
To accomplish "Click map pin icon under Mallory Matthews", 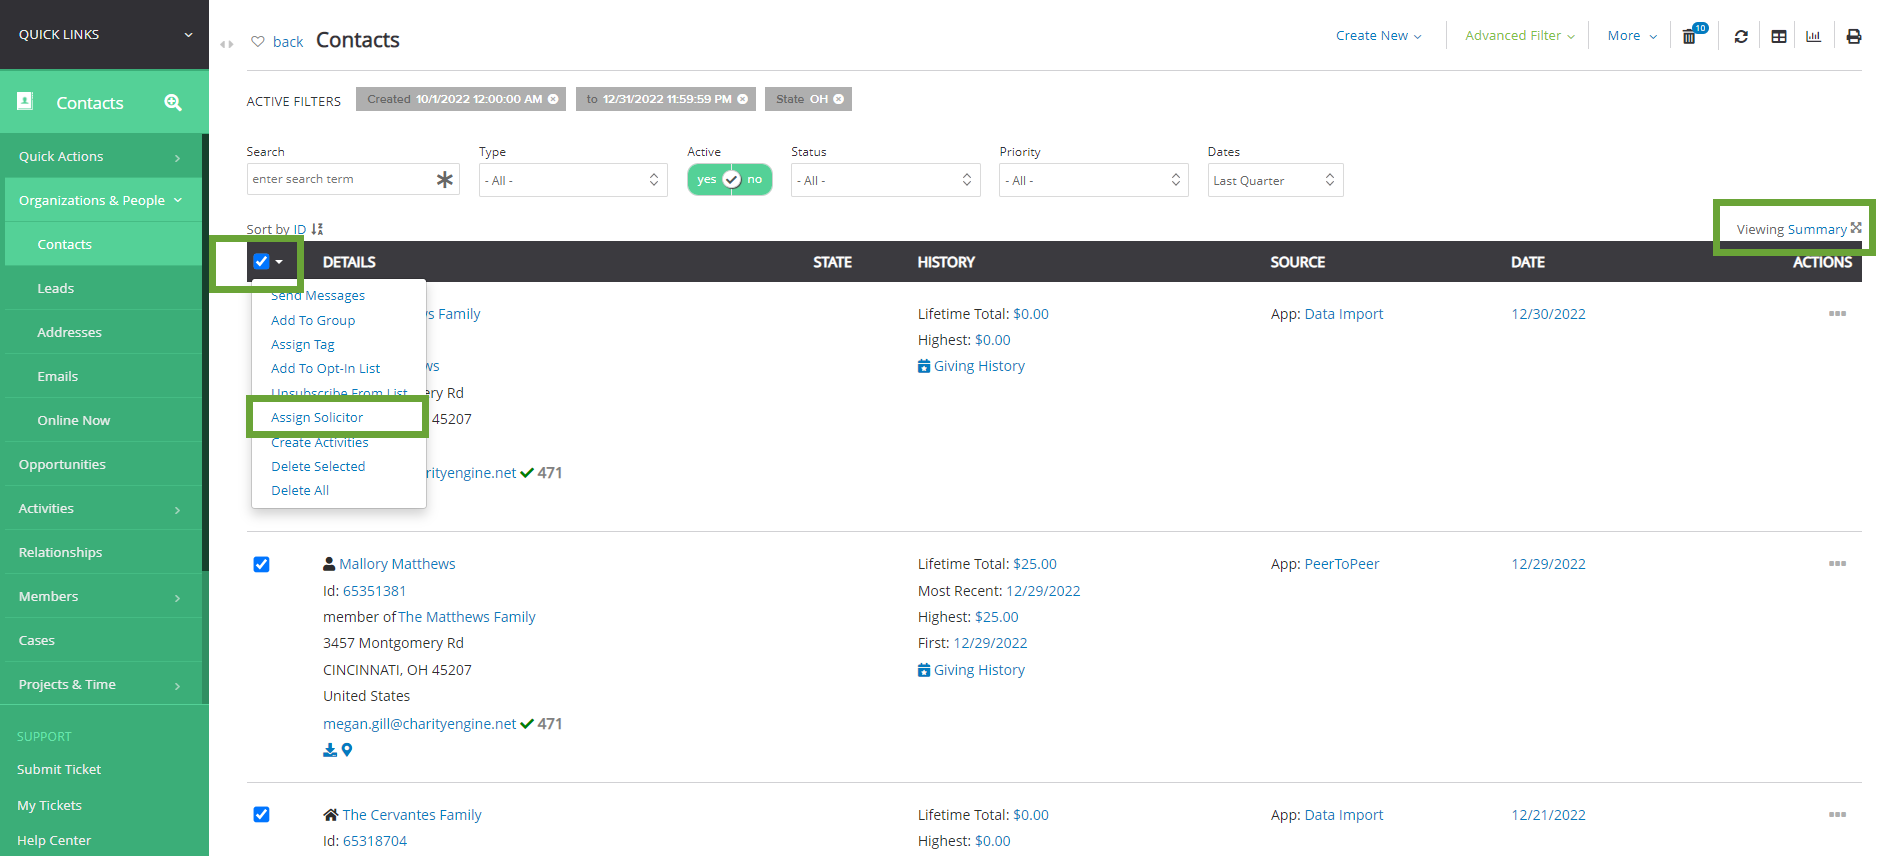I will (x=347, y=750).
